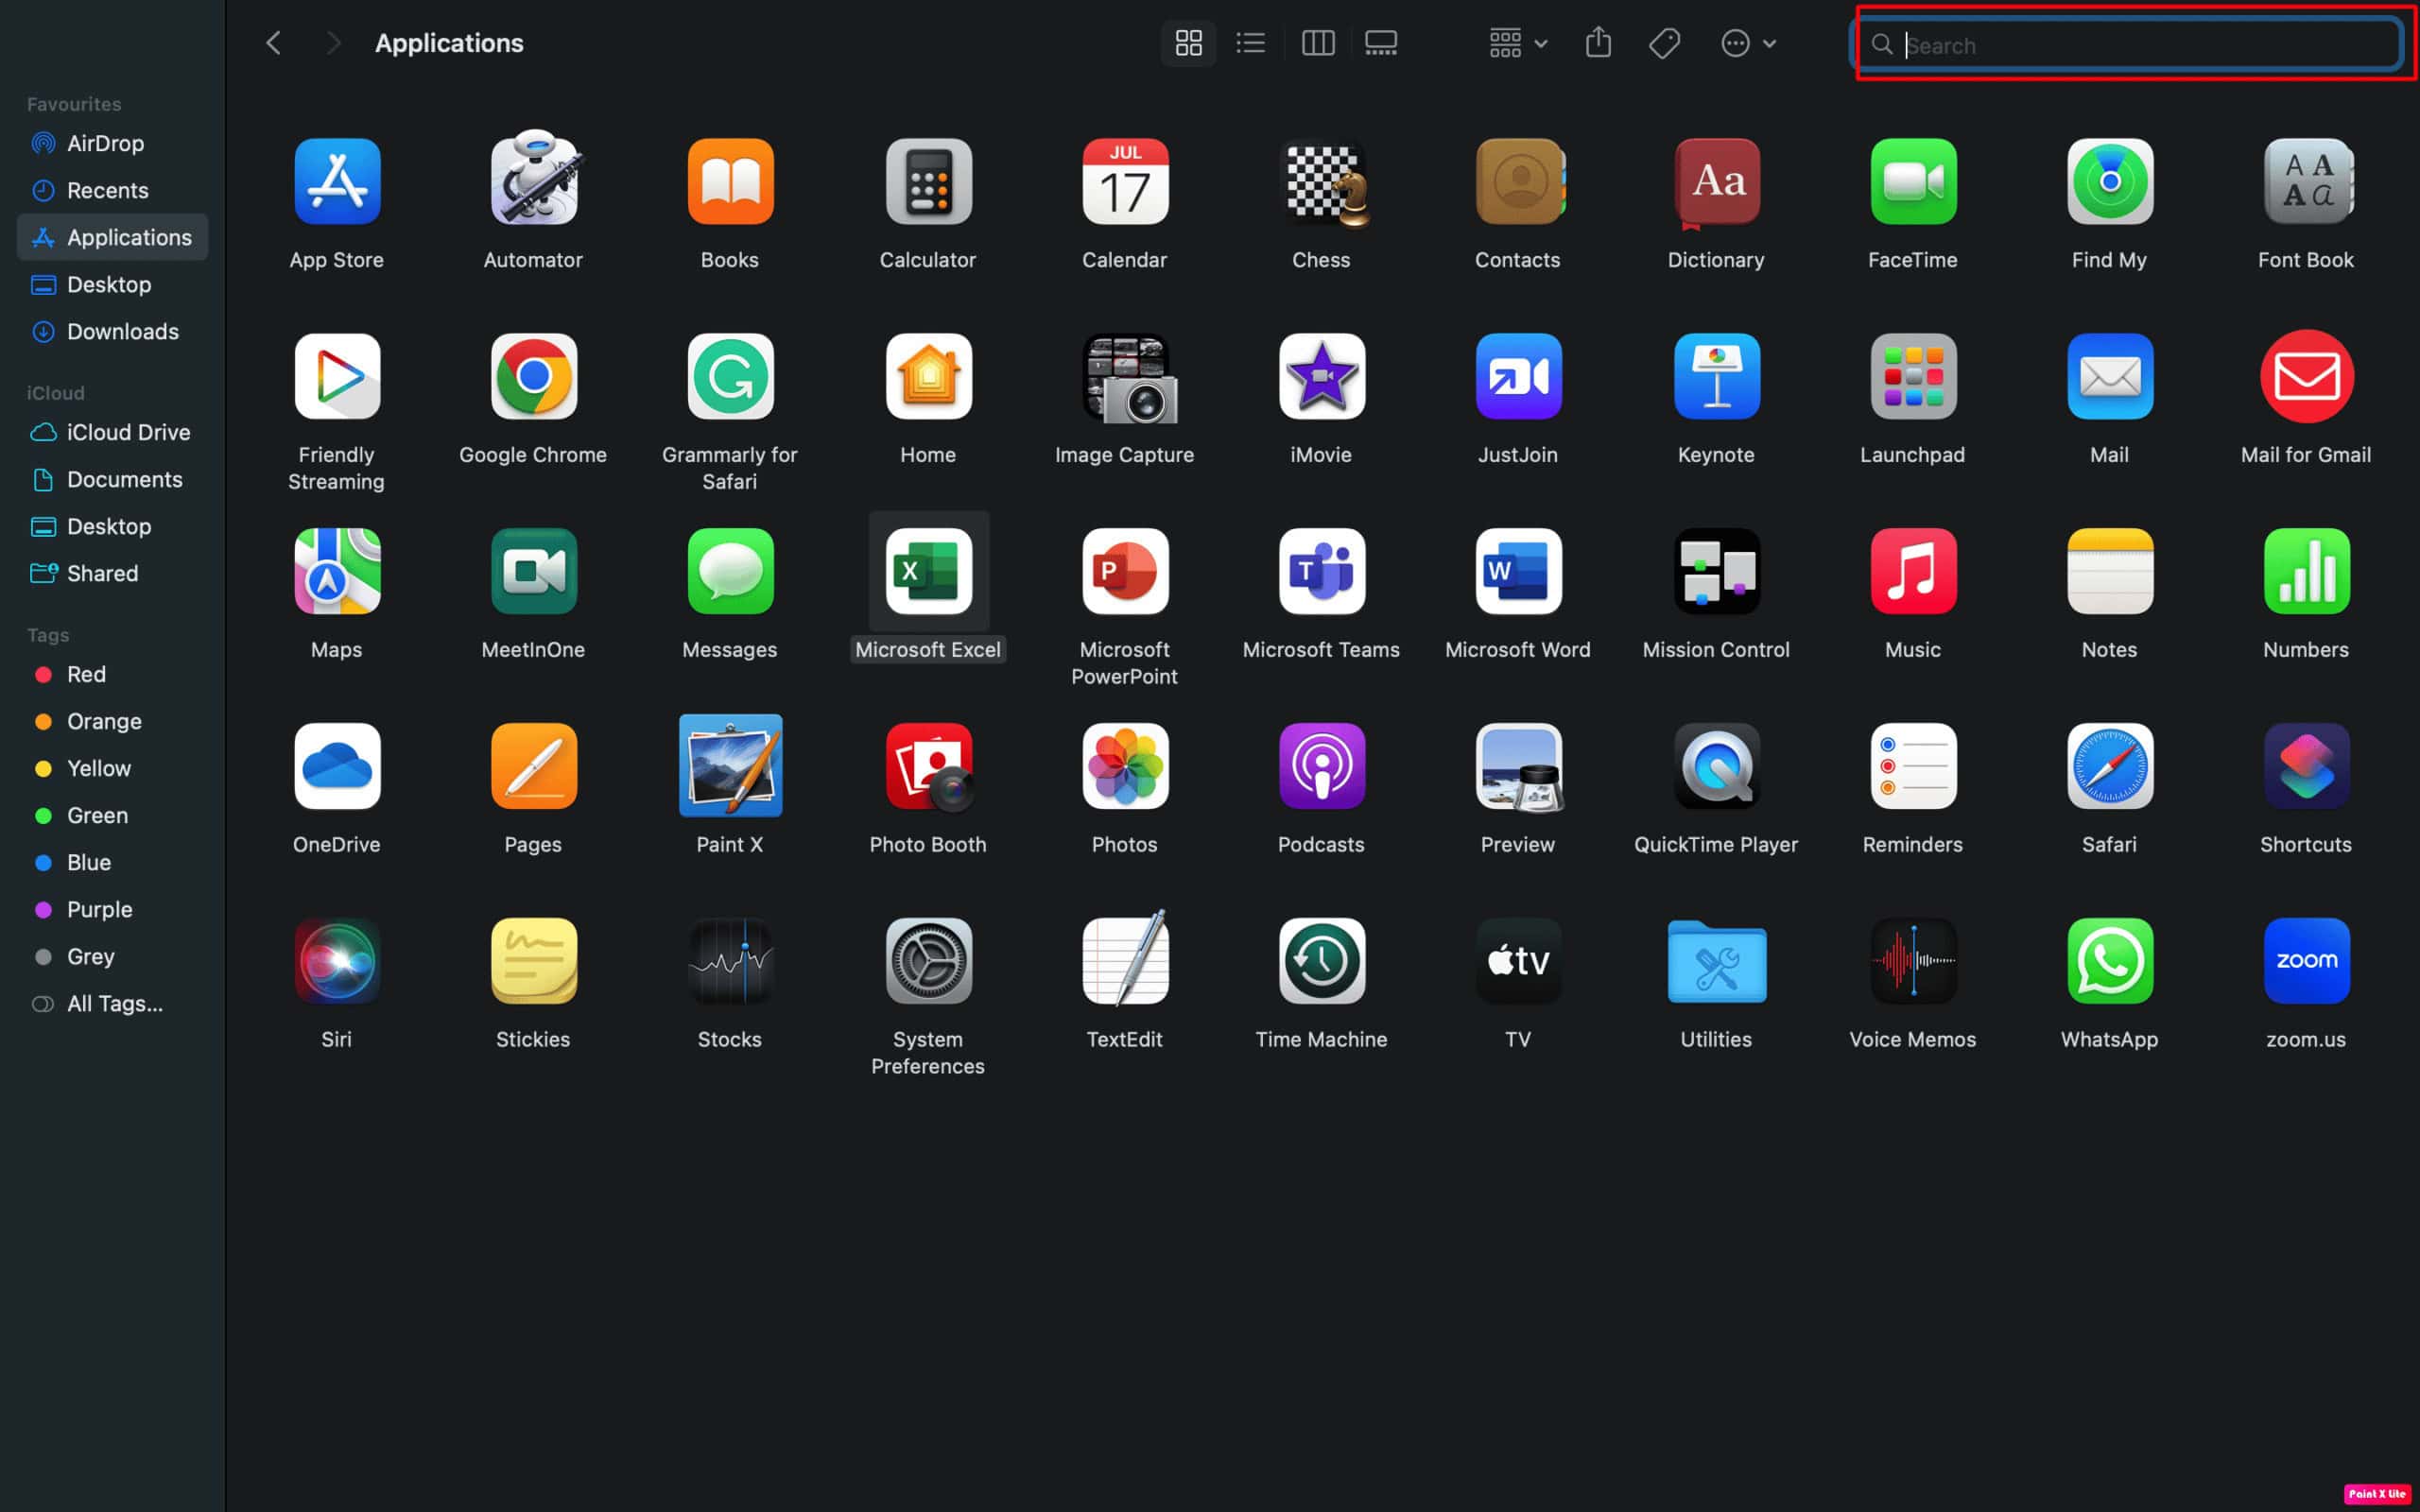Screen dimensions: 2420x1512
Task: Click the Keynote app icon
Action: (1716, 376)
